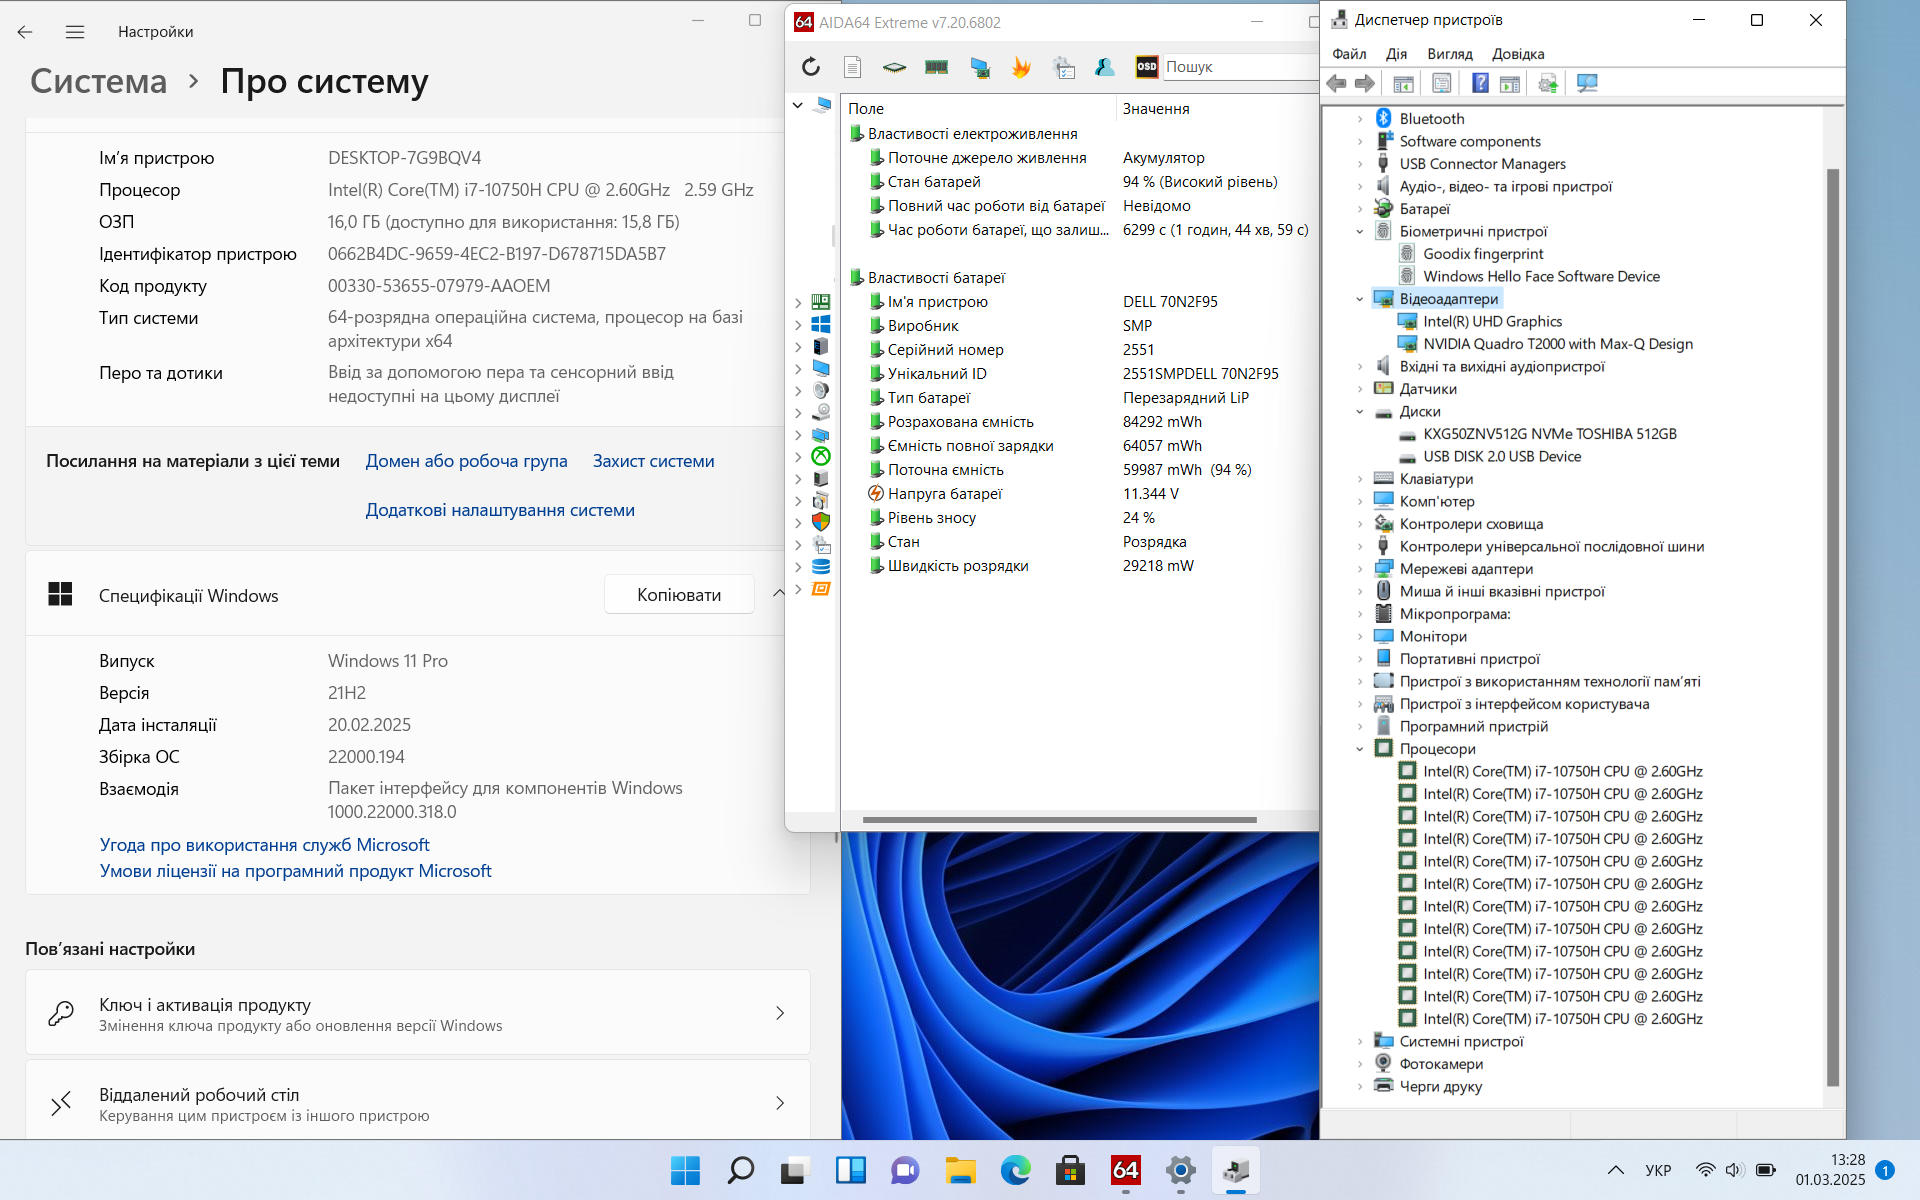Screen dimensions: 1920x1200
Task: Open Ключ і активація продукту settings
Action: (x=418, y=1013)
